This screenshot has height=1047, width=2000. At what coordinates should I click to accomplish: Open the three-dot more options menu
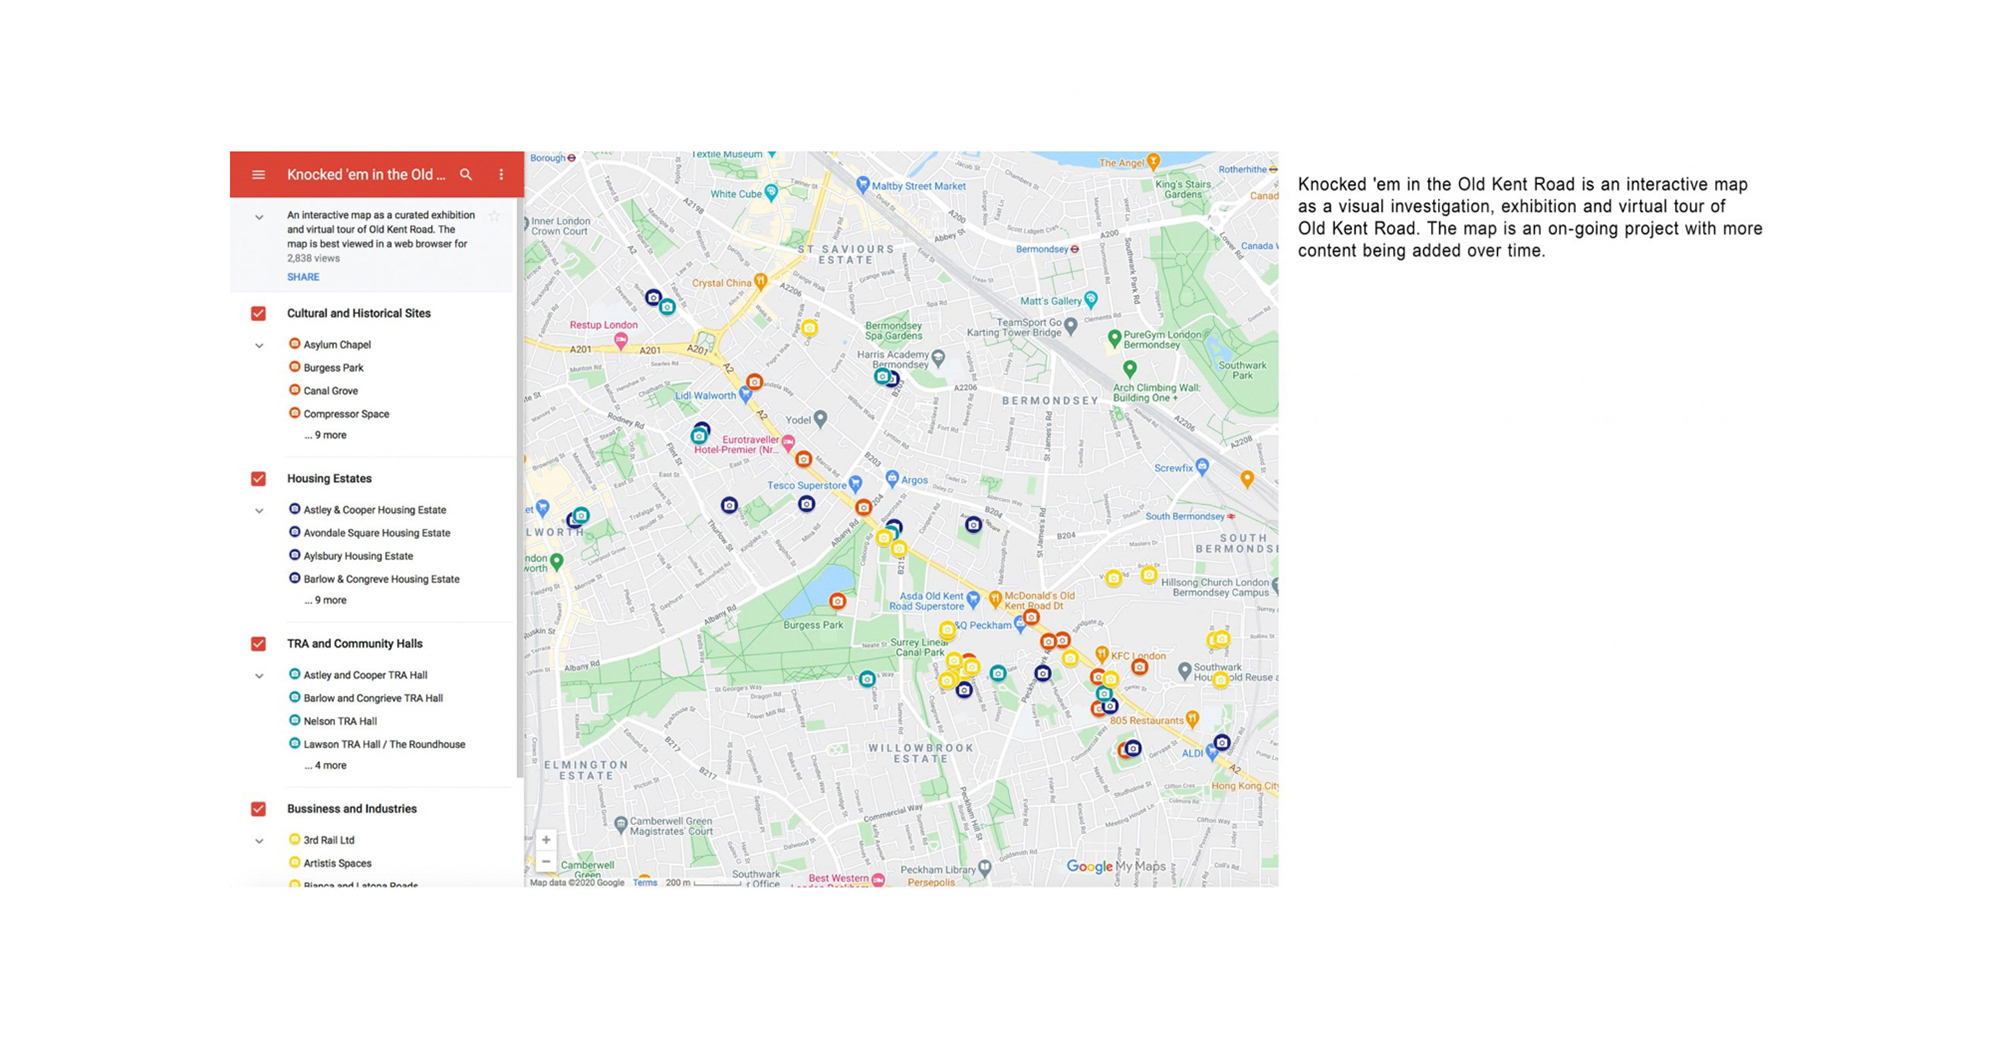point(501,175)
